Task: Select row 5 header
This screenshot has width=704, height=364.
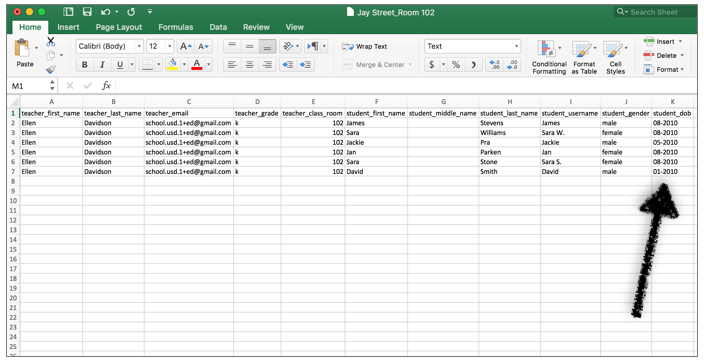Action: coord(13,152)
